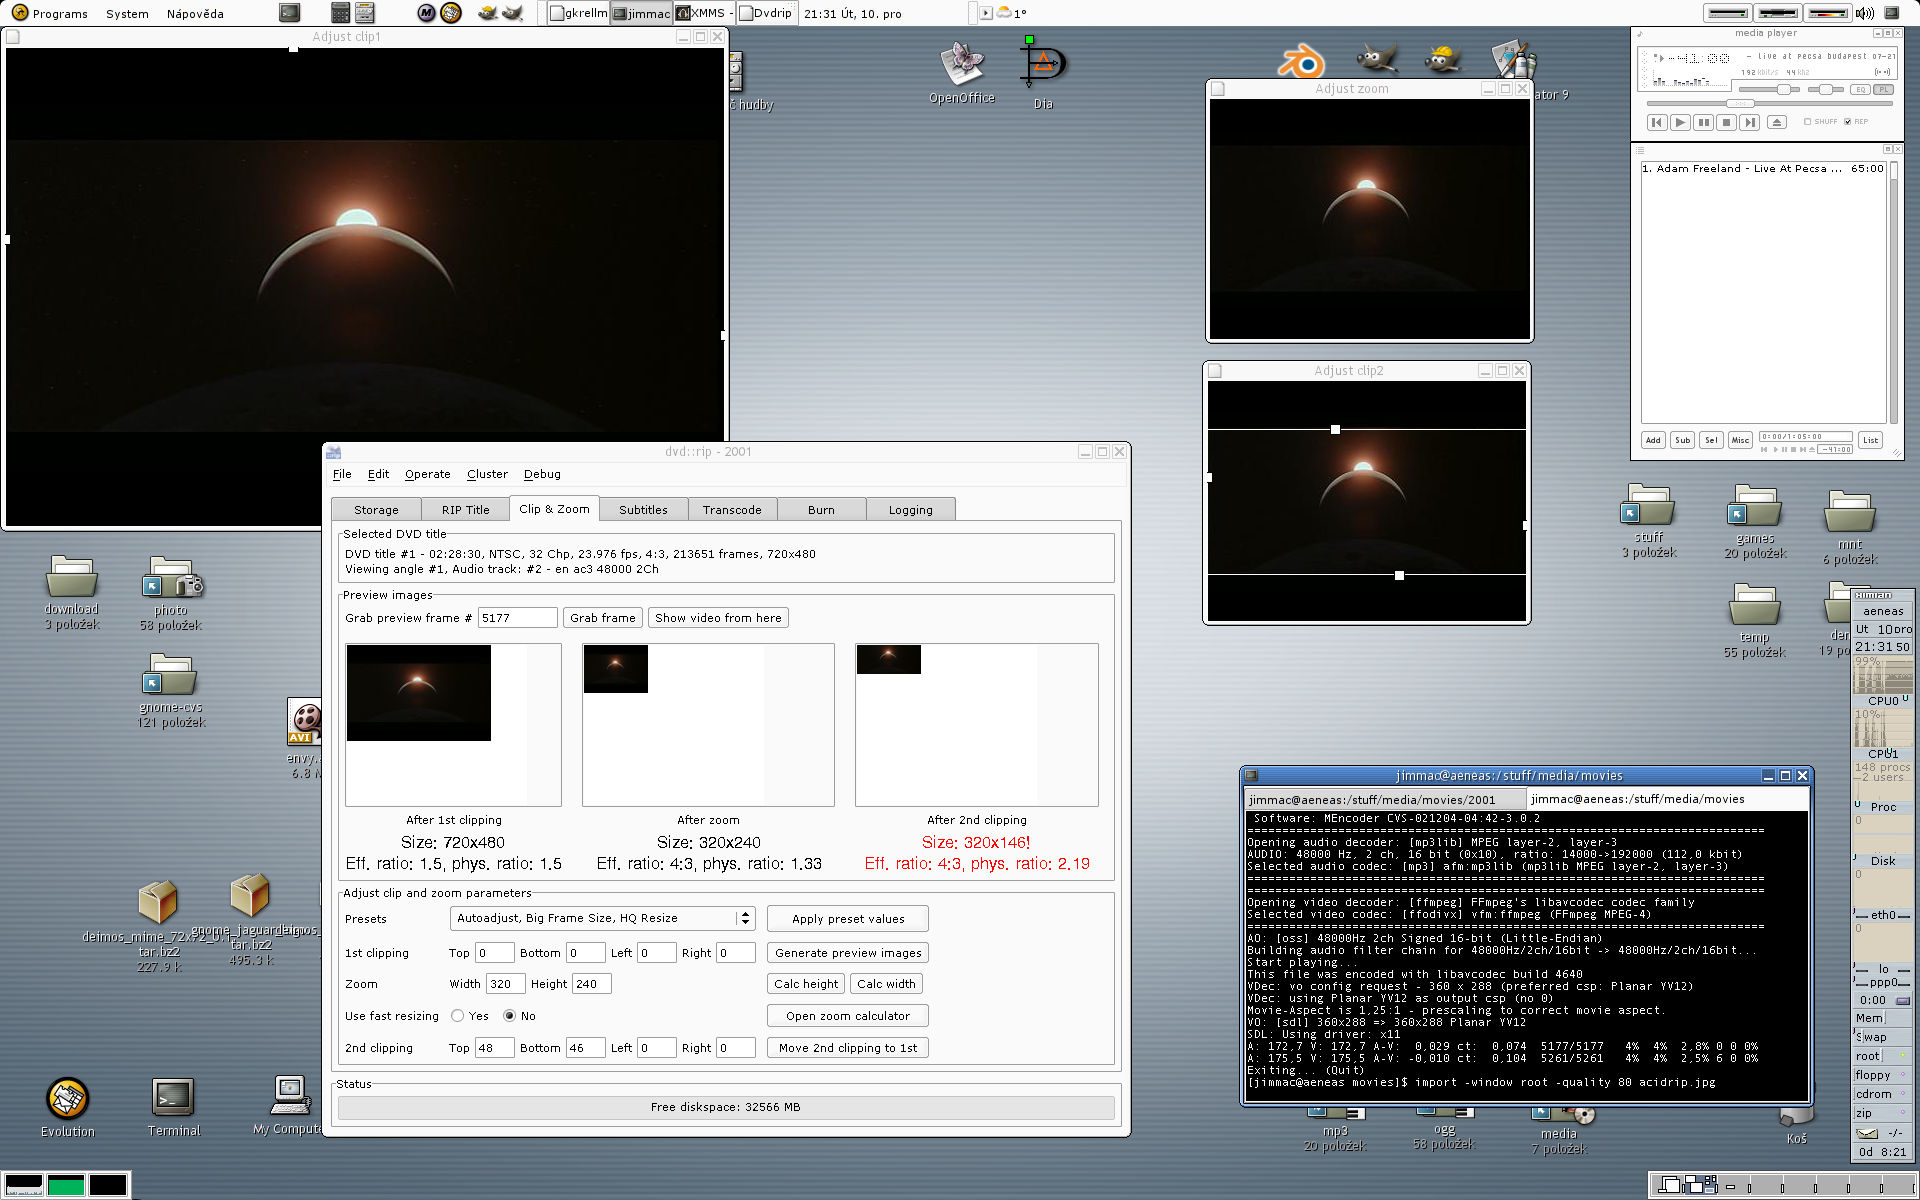
Task: Switch to the Transcode tab
Action: [x=731, y=509]
